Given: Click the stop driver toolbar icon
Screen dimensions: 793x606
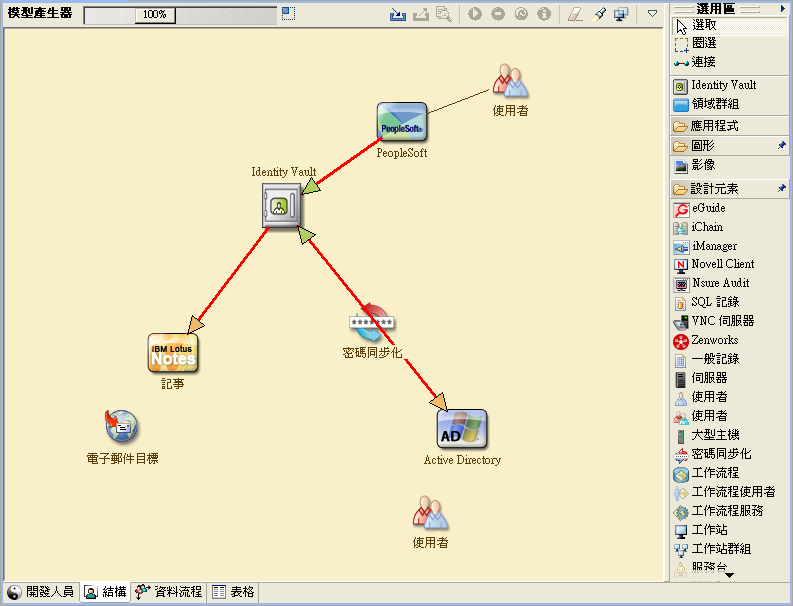Looking at the screenshot, I should (x=498, y=14).
